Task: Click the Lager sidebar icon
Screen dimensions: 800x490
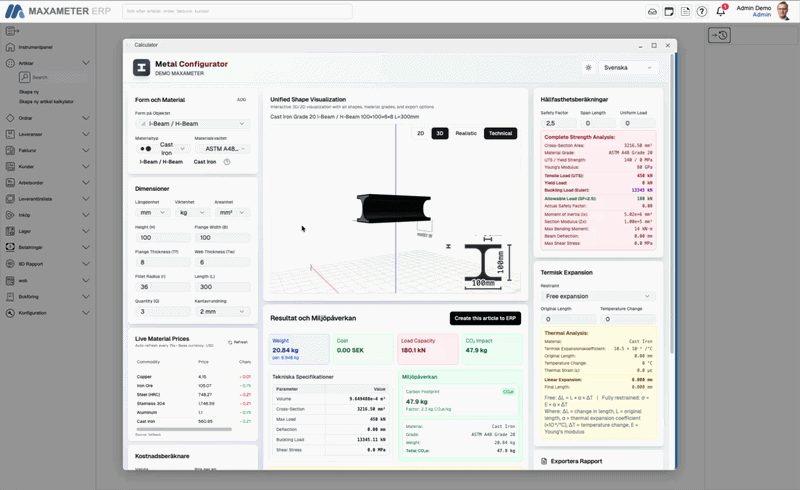Action: tap(10, 231)
